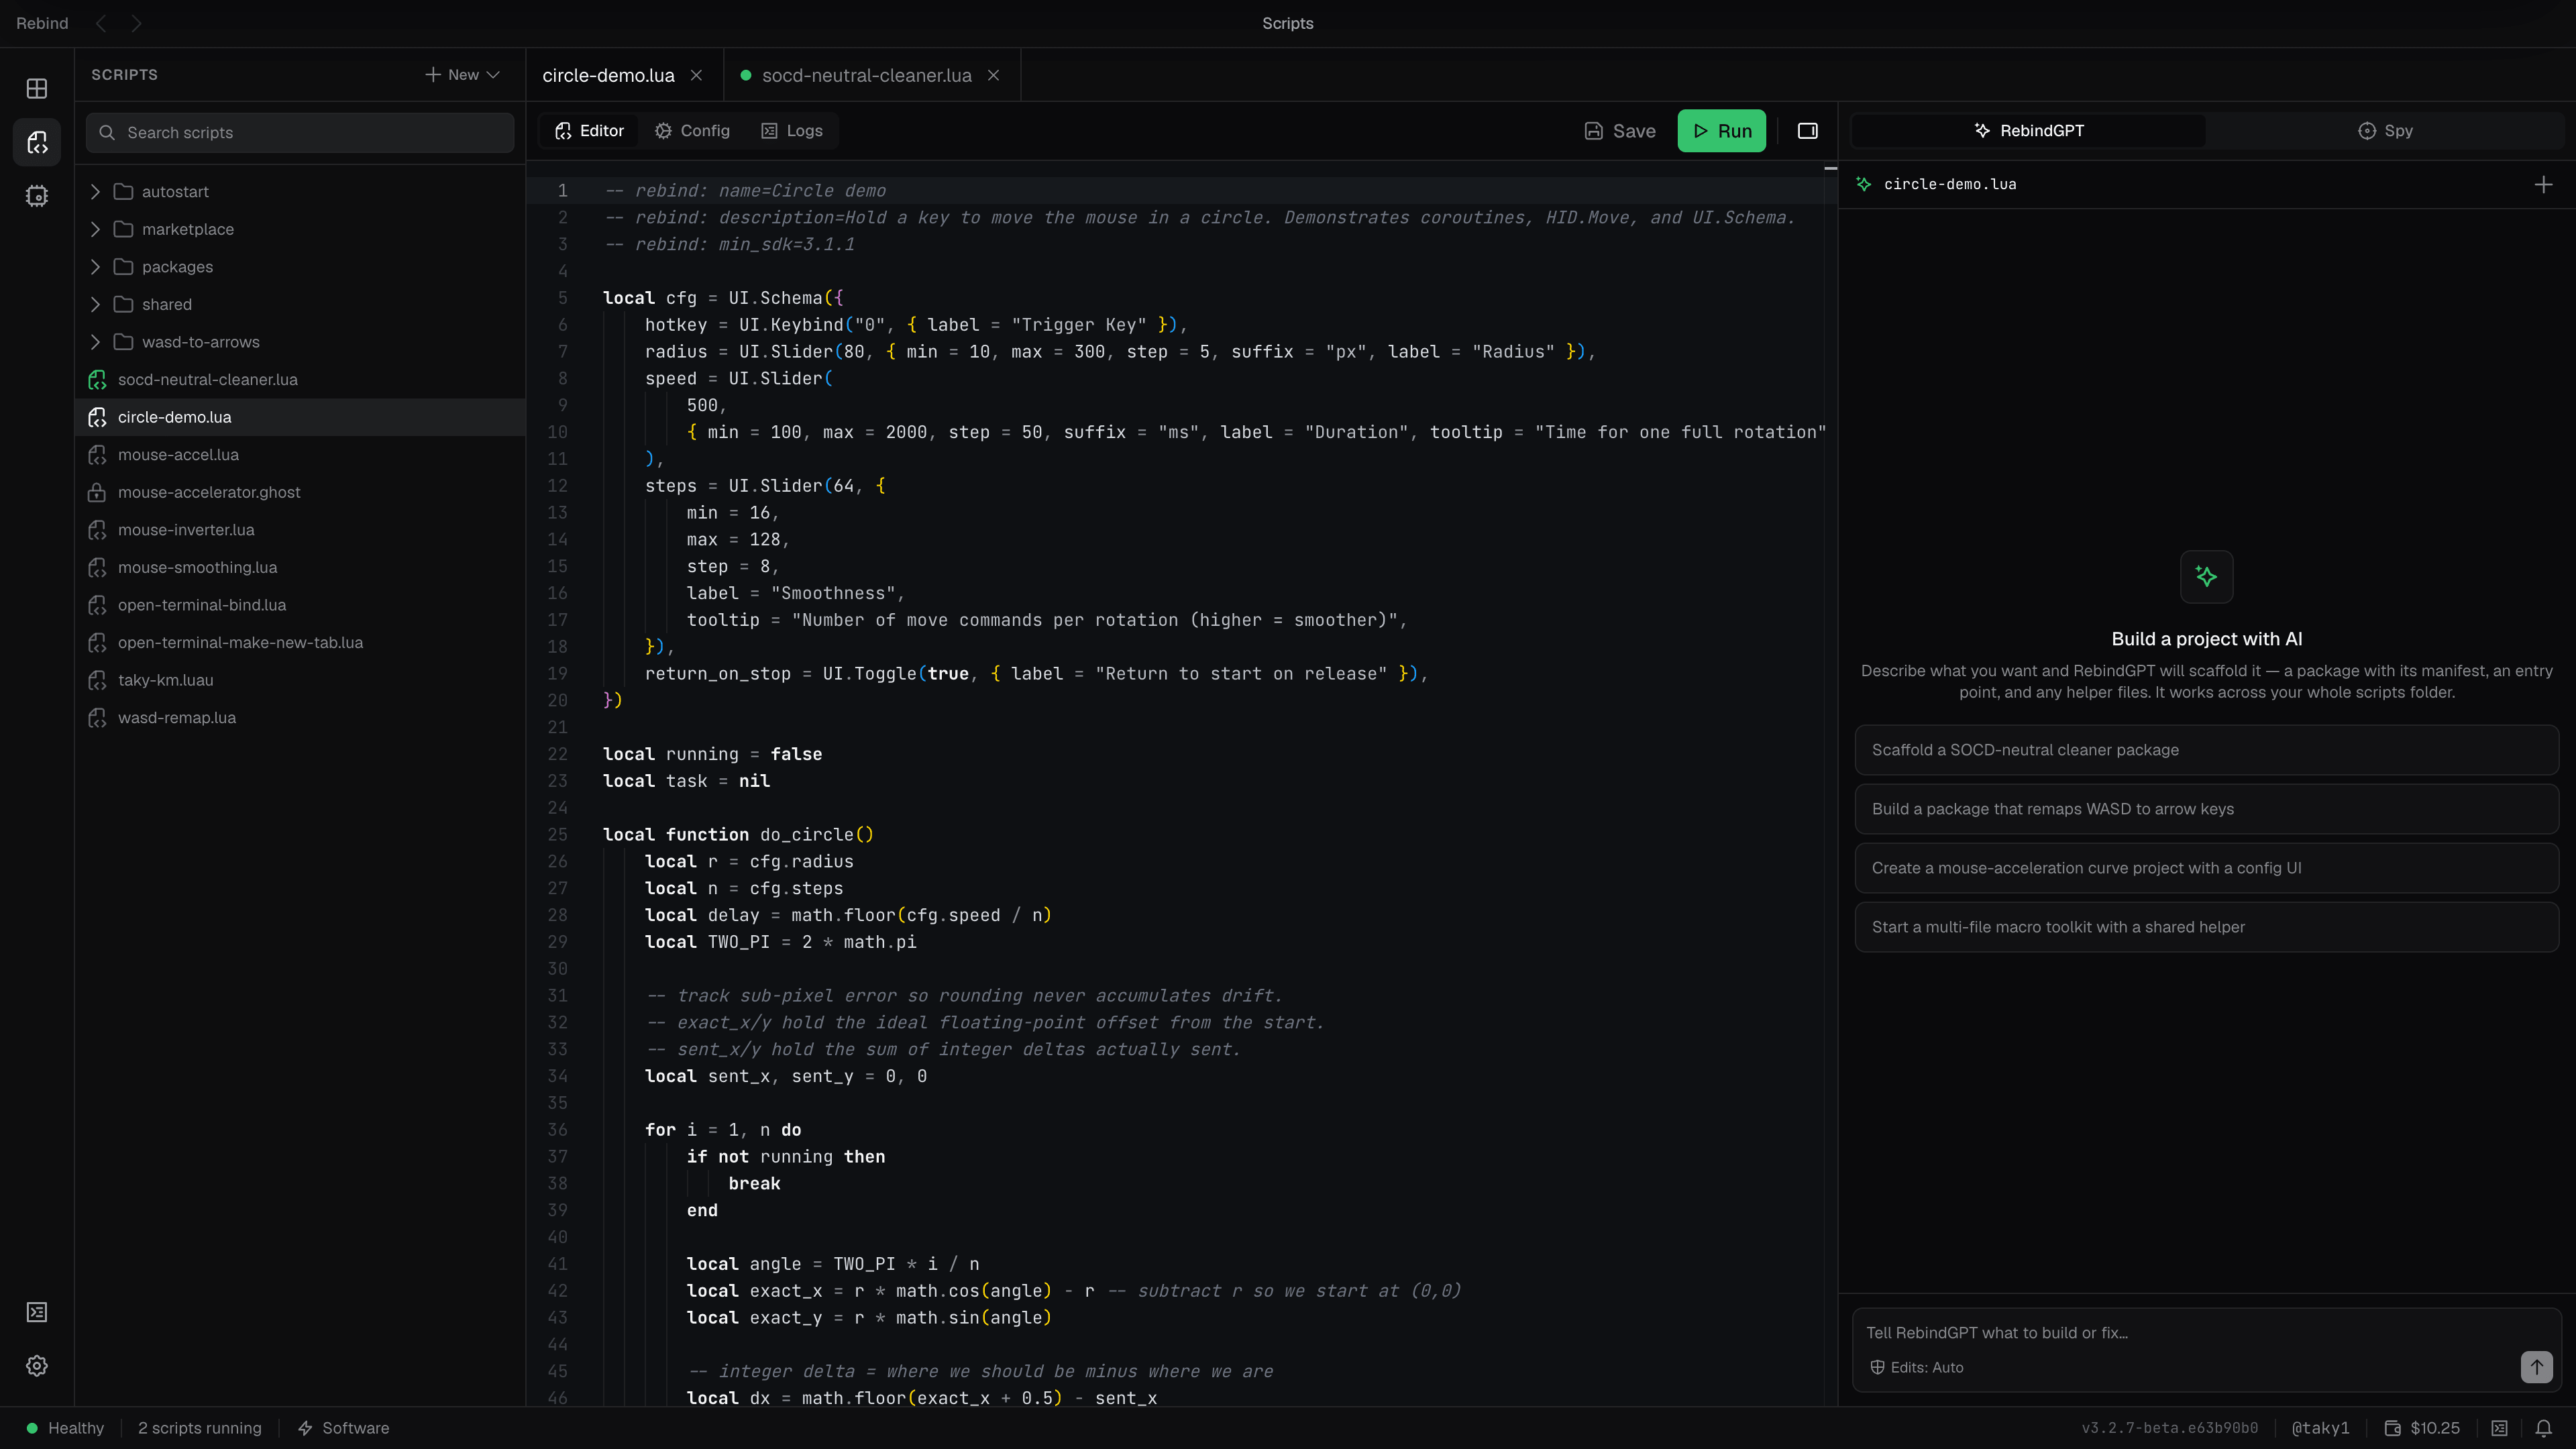
Task: Open the status bar terminal icon
Action: click(2500, 1428)
